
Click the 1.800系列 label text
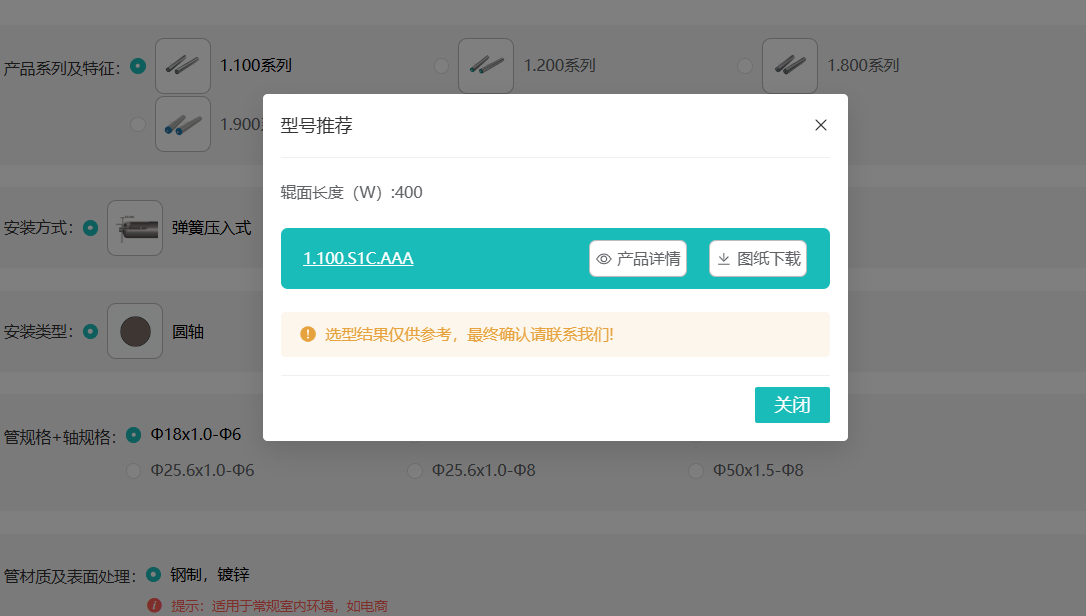point(863,66)
